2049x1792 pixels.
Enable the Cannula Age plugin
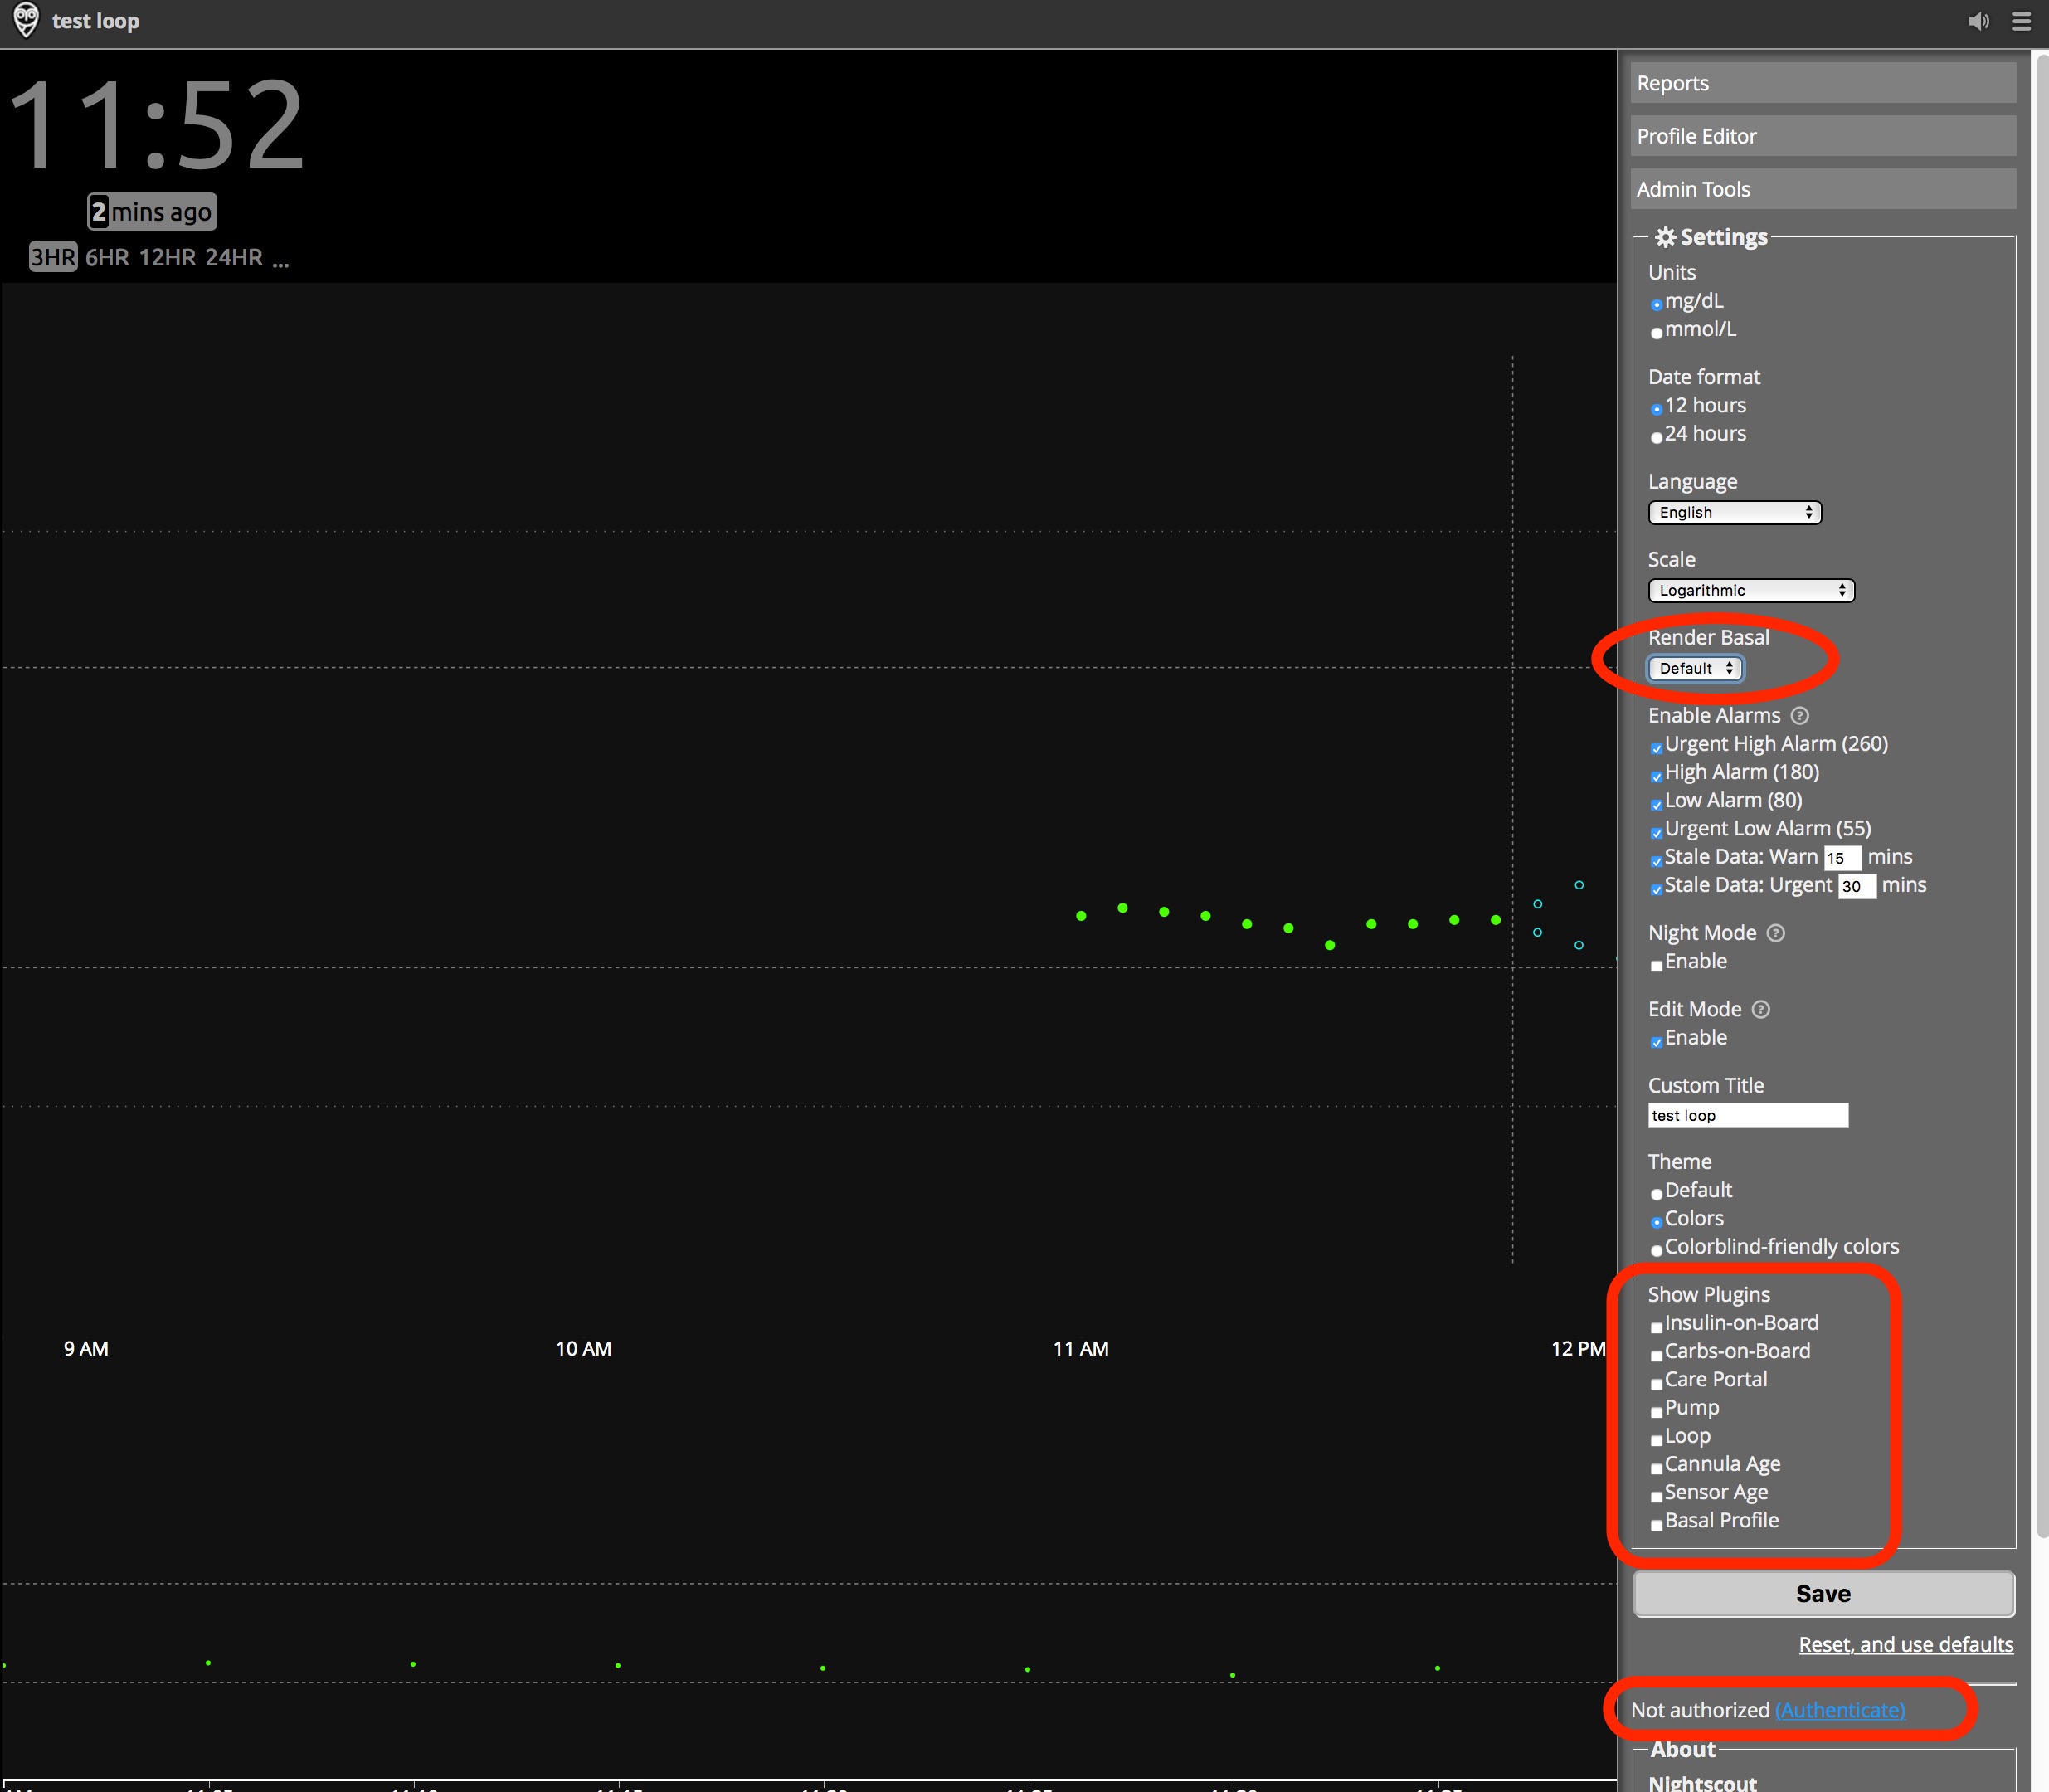1657,1468
